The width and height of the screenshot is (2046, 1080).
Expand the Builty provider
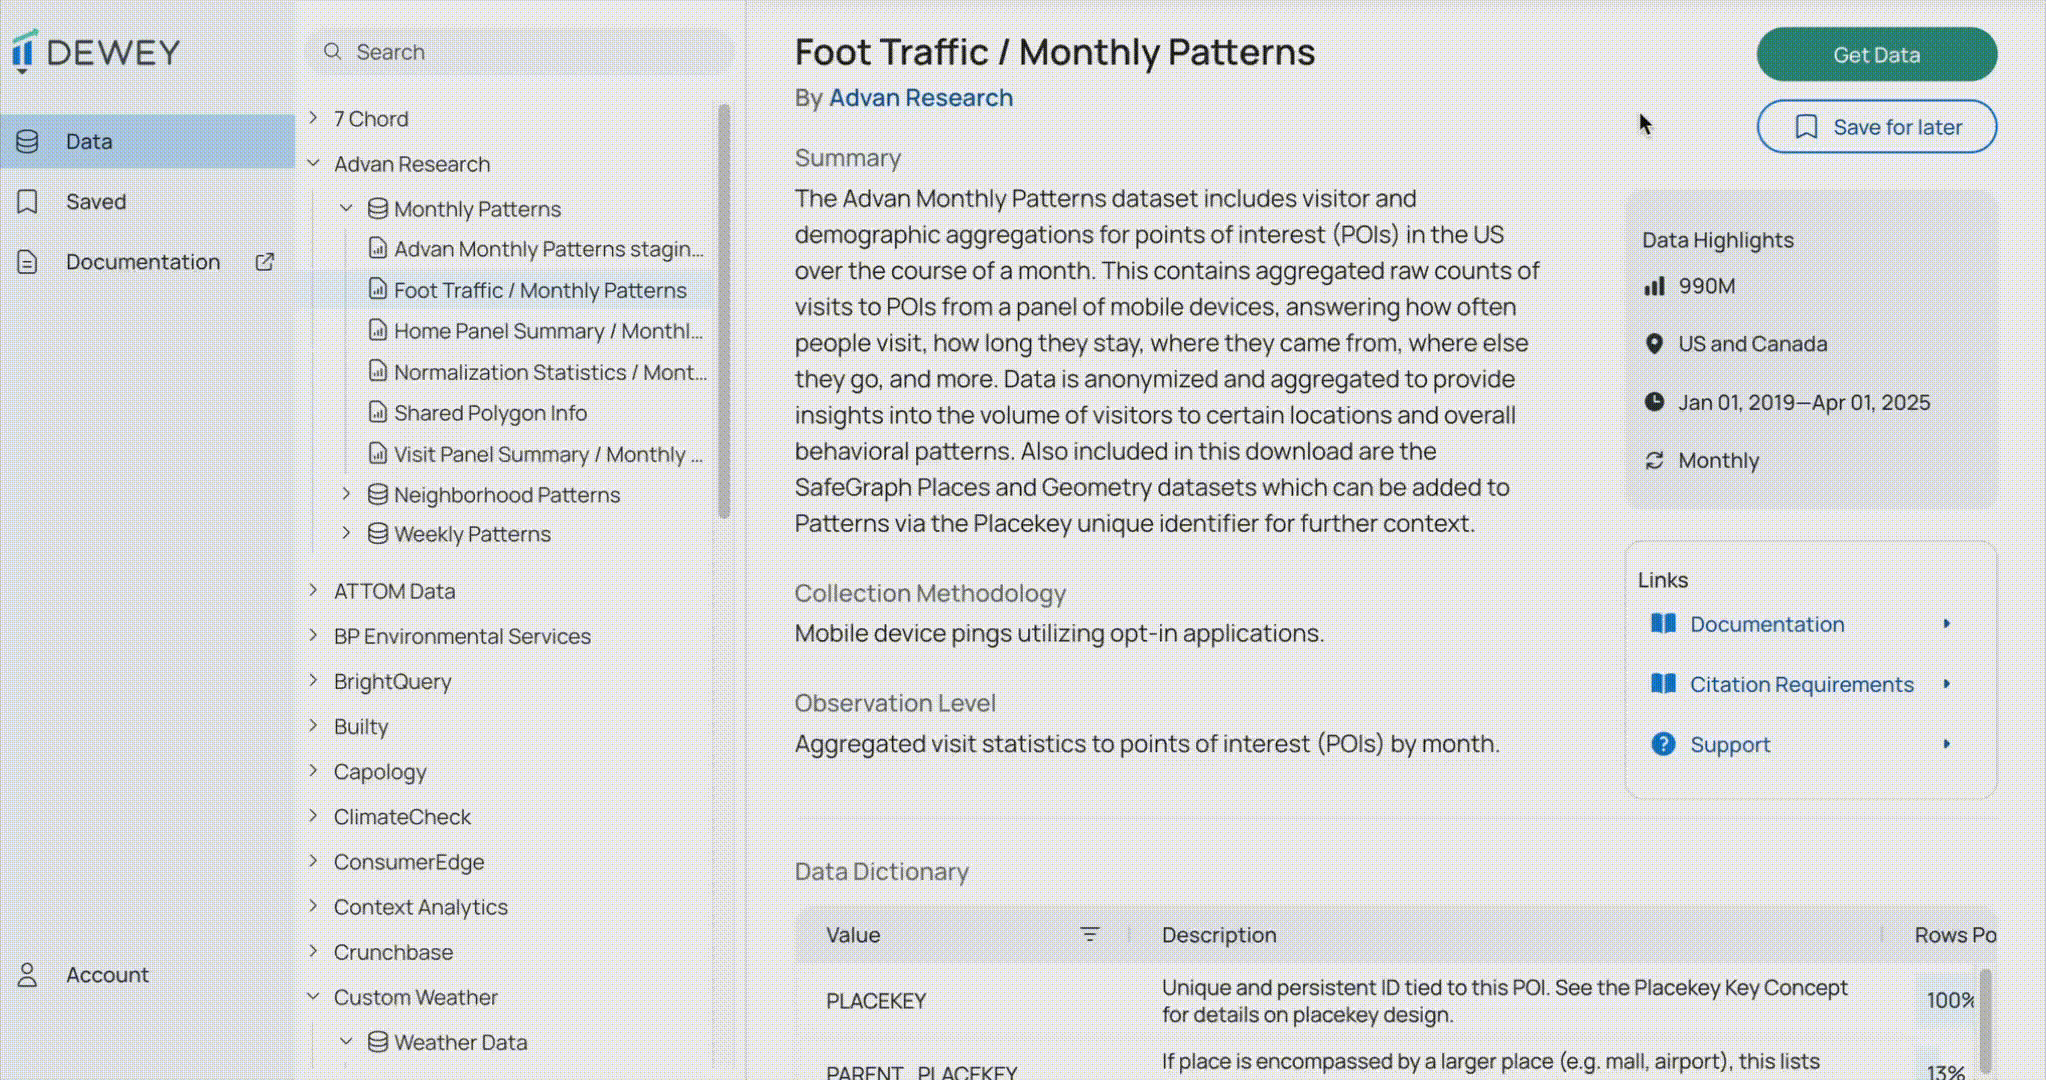[314, 726]
